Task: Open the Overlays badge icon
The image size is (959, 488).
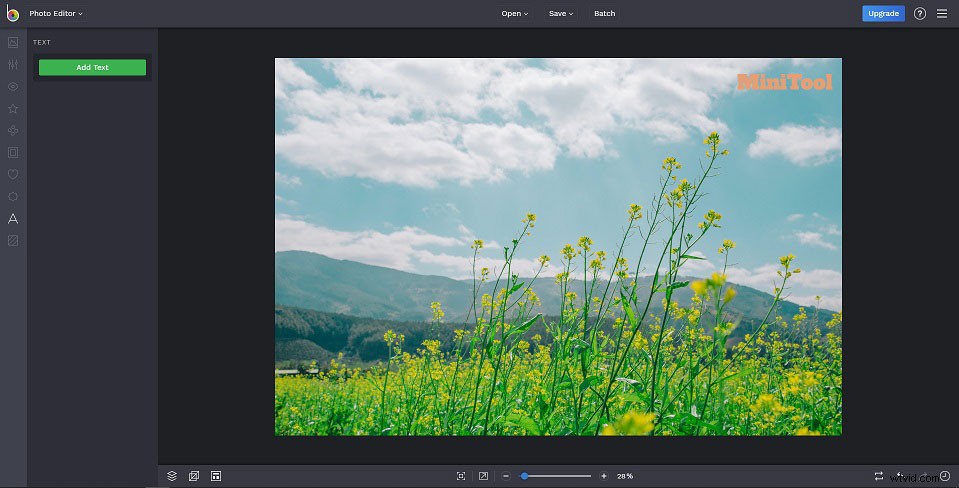Action: coord(13,196)
